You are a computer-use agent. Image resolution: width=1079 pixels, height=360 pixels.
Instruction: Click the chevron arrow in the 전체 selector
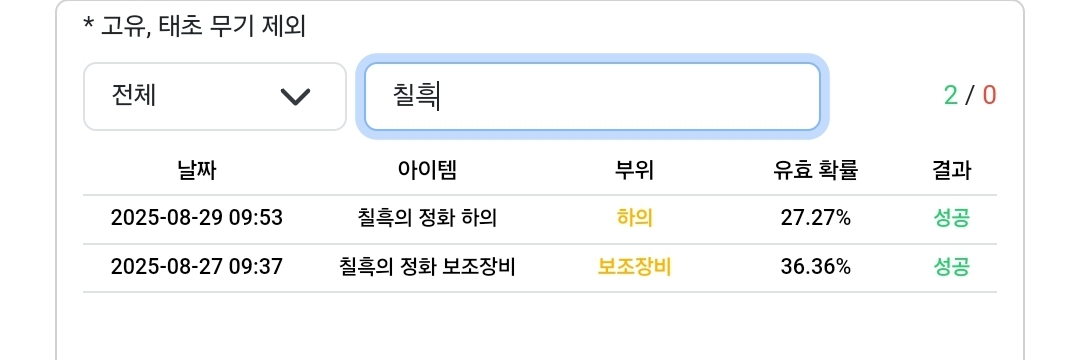(296, 97)
